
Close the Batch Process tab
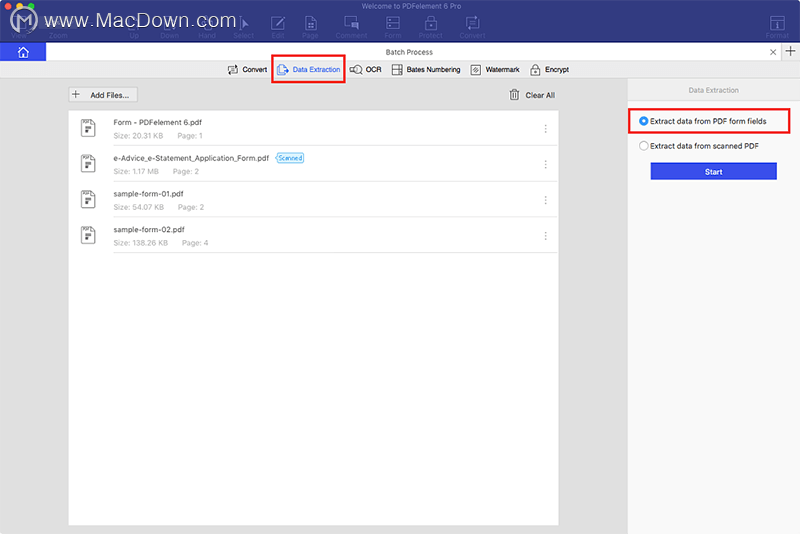coord(772,52)
